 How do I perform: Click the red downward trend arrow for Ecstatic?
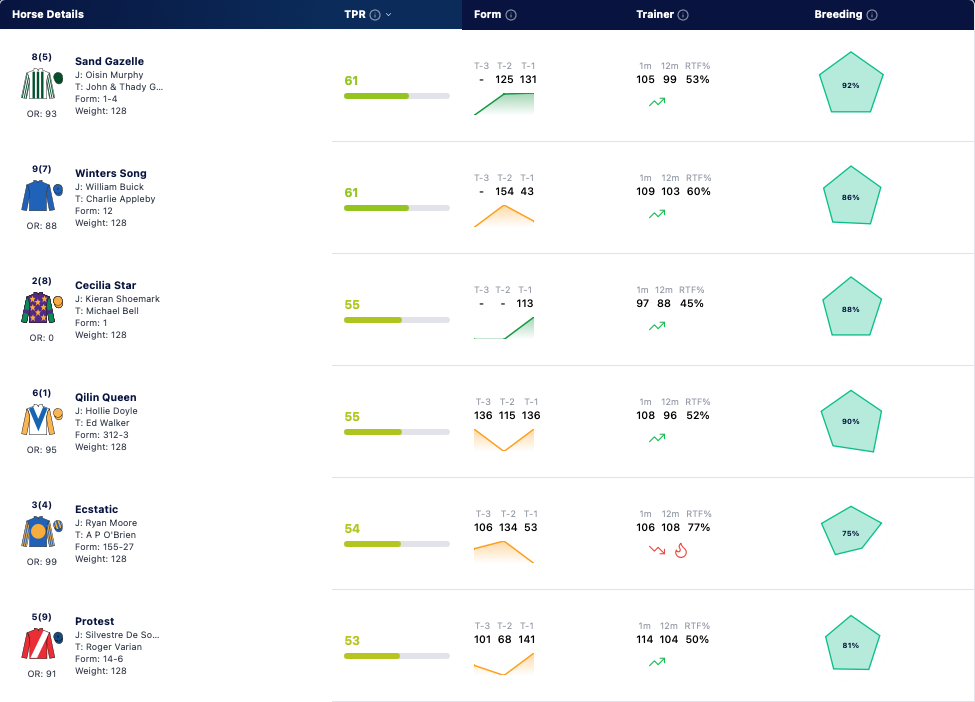tap(657, 550)
